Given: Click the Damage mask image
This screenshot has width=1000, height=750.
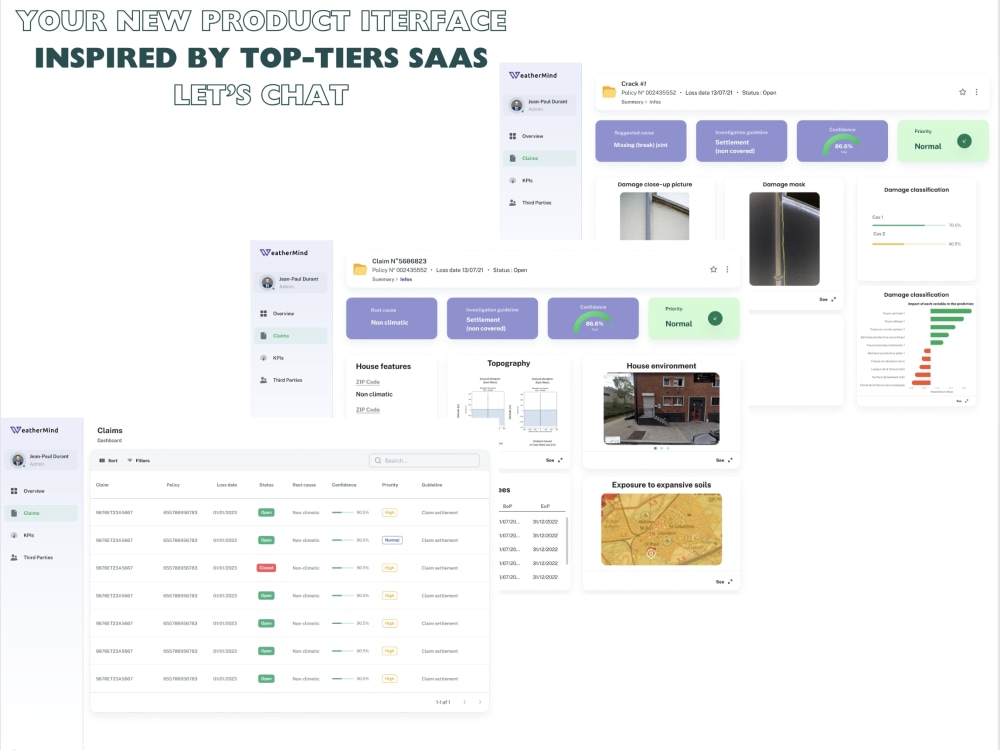Looking at the screenshot, I should pos(784,239).
